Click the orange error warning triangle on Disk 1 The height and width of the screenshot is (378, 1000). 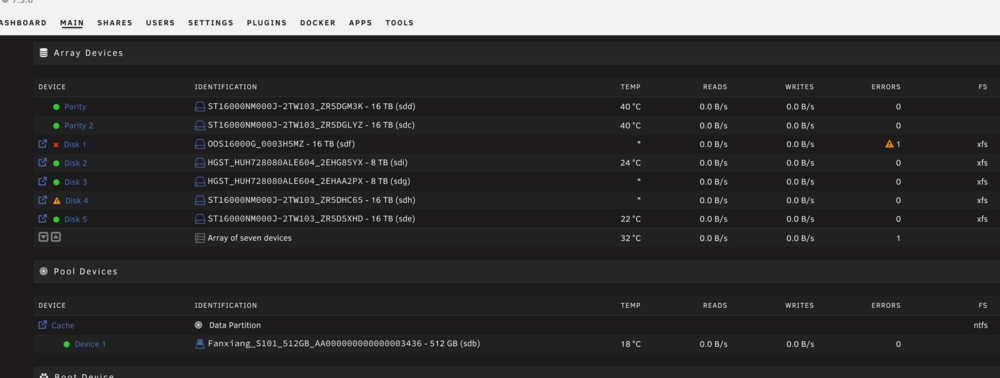coord(889,144)
